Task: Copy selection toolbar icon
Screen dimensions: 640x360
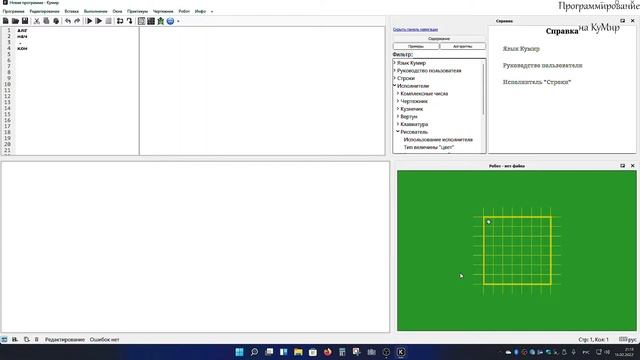Action: 46,21
